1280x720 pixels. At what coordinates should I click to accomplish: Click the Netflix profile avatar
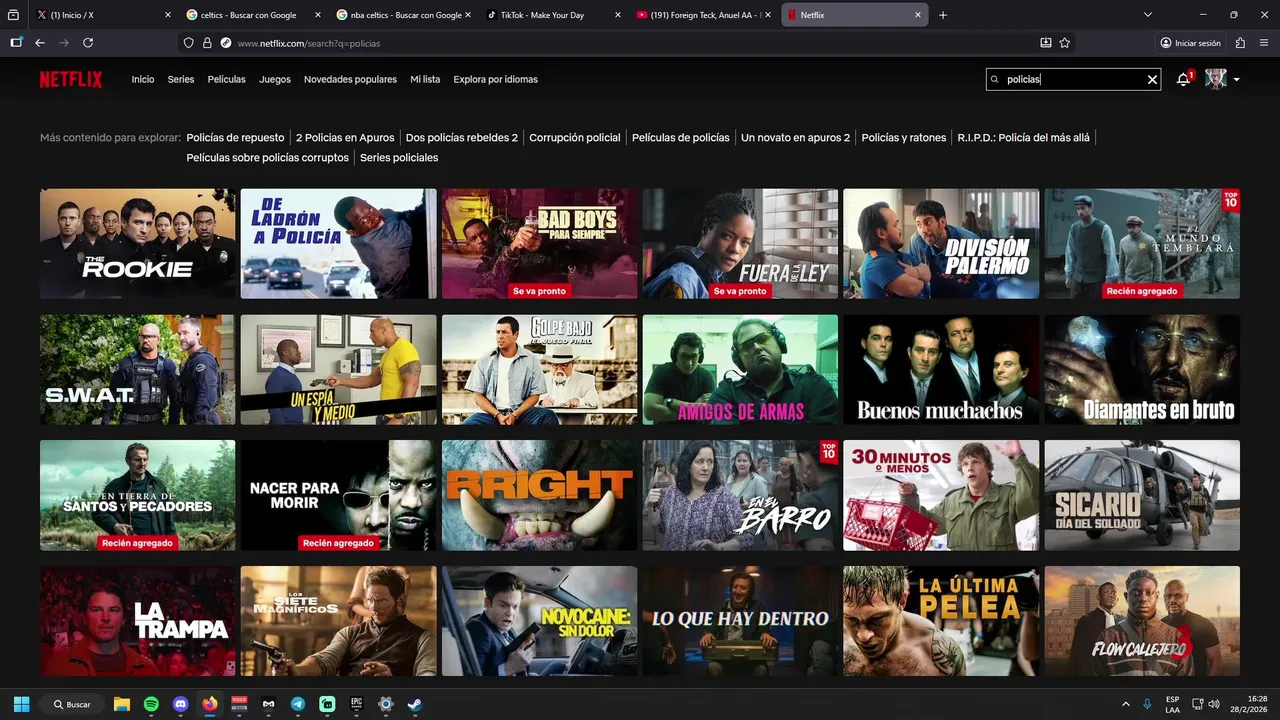[1215, 79]
